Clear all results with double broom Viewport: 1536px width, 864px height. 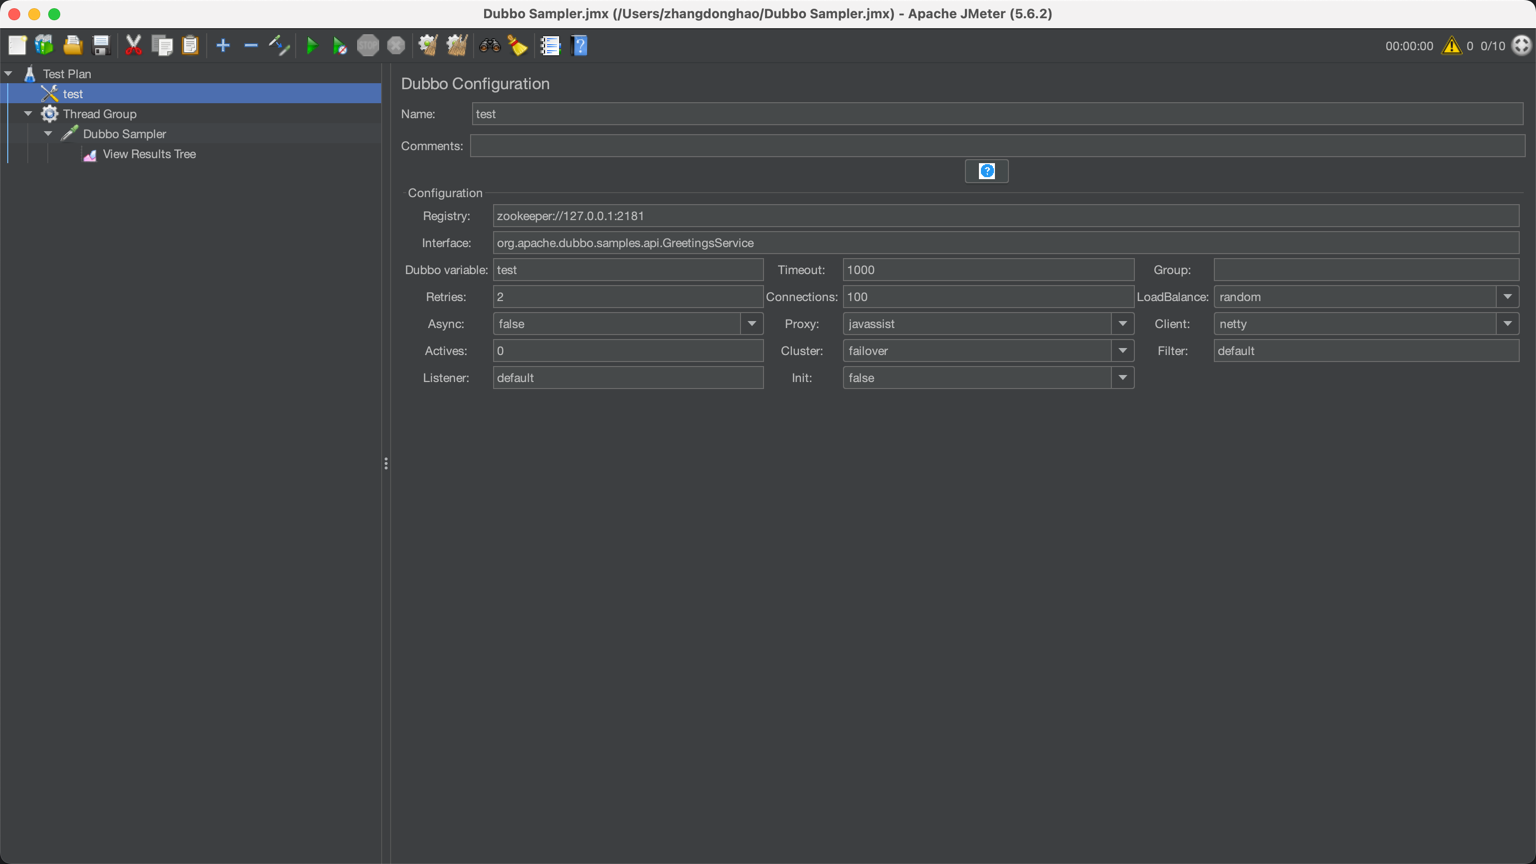(x=457, y=45)
